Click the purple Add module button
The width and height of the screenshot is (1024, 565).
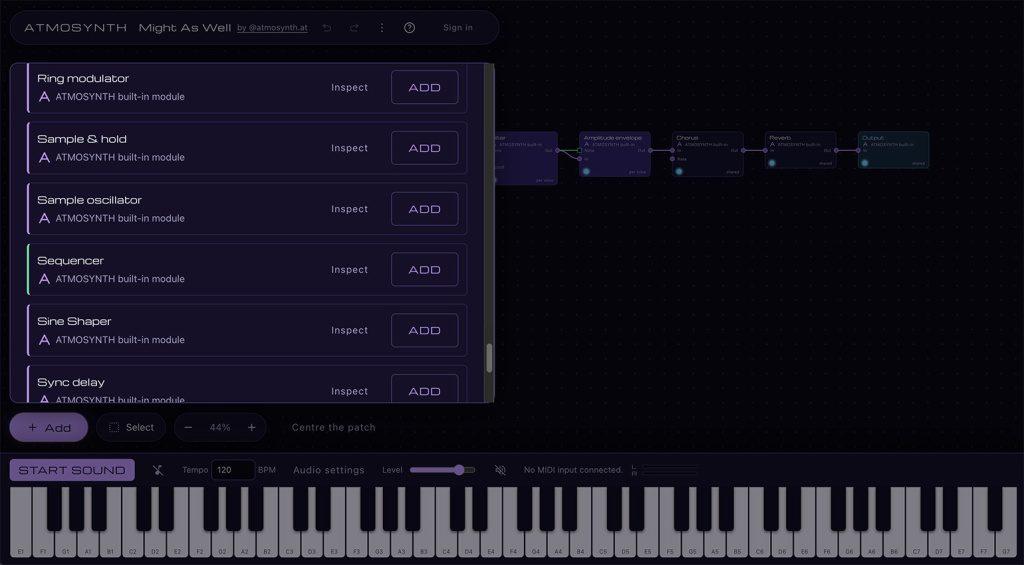tap(49, 427)
